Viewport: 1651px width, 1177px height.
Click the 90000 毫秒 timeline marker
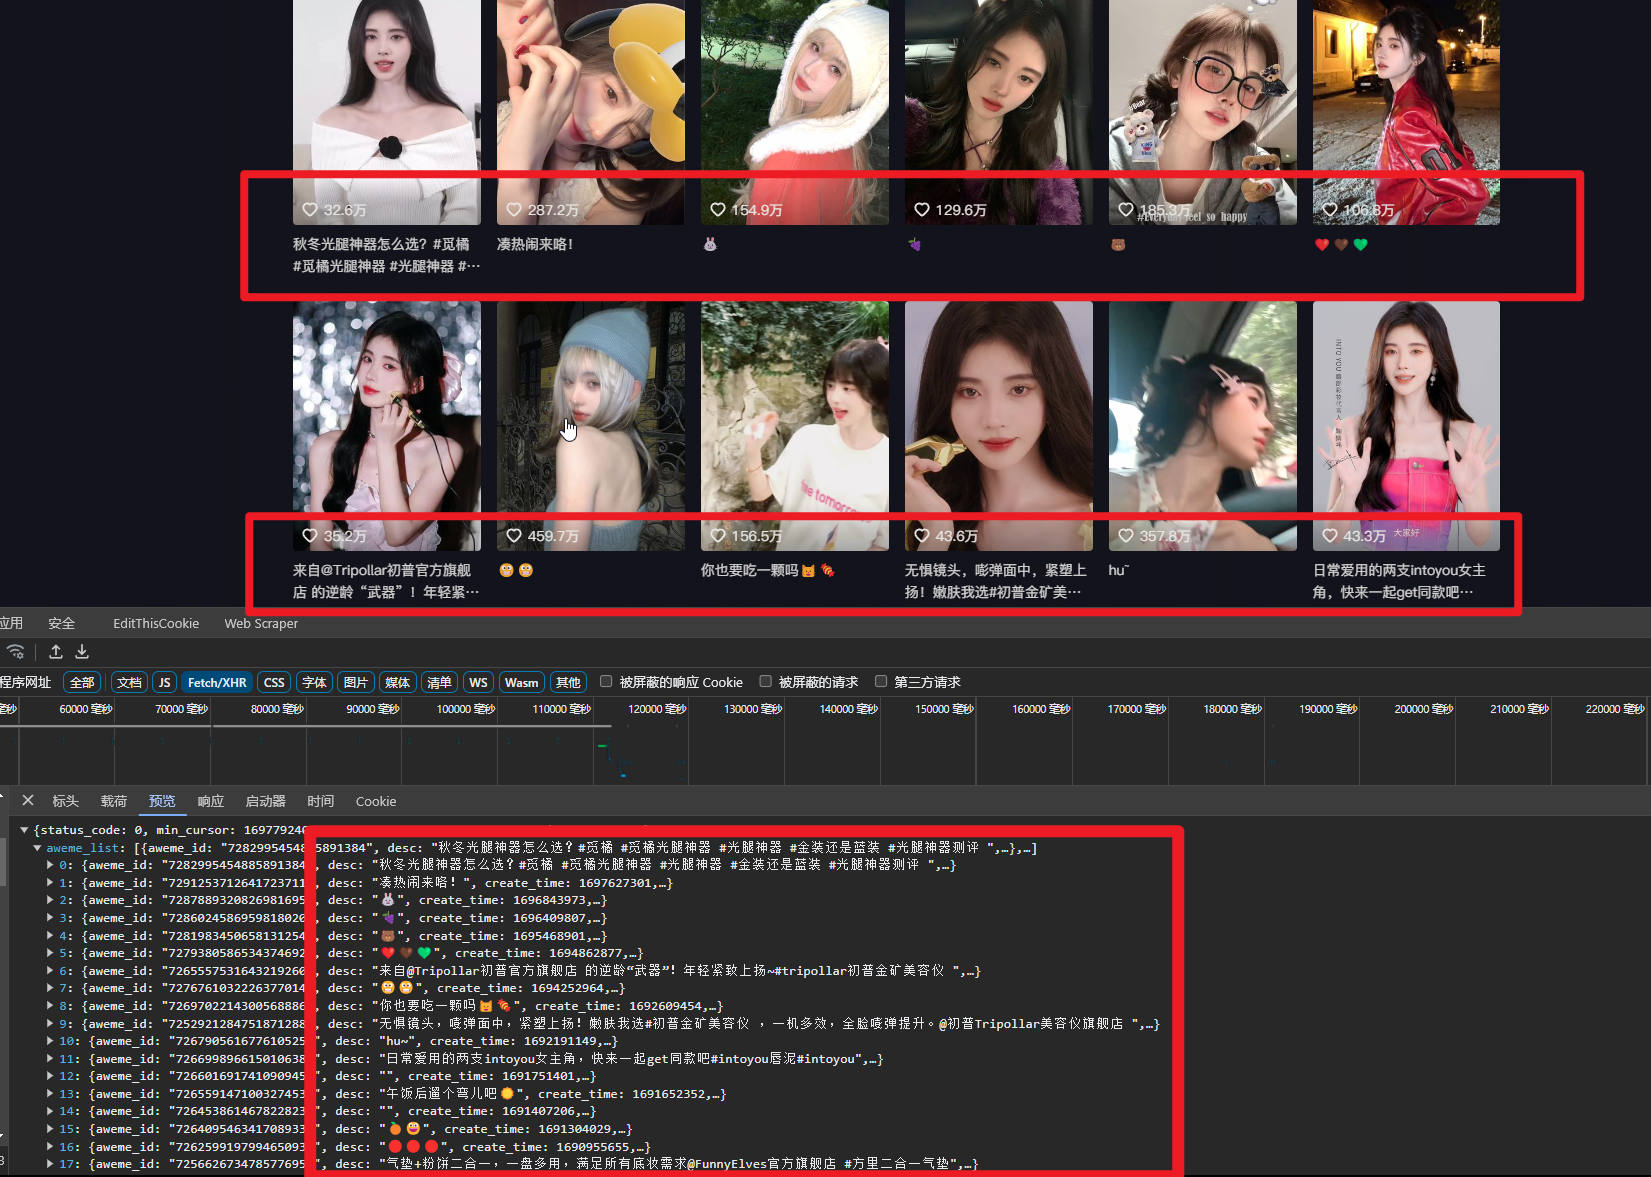[373, 709]
